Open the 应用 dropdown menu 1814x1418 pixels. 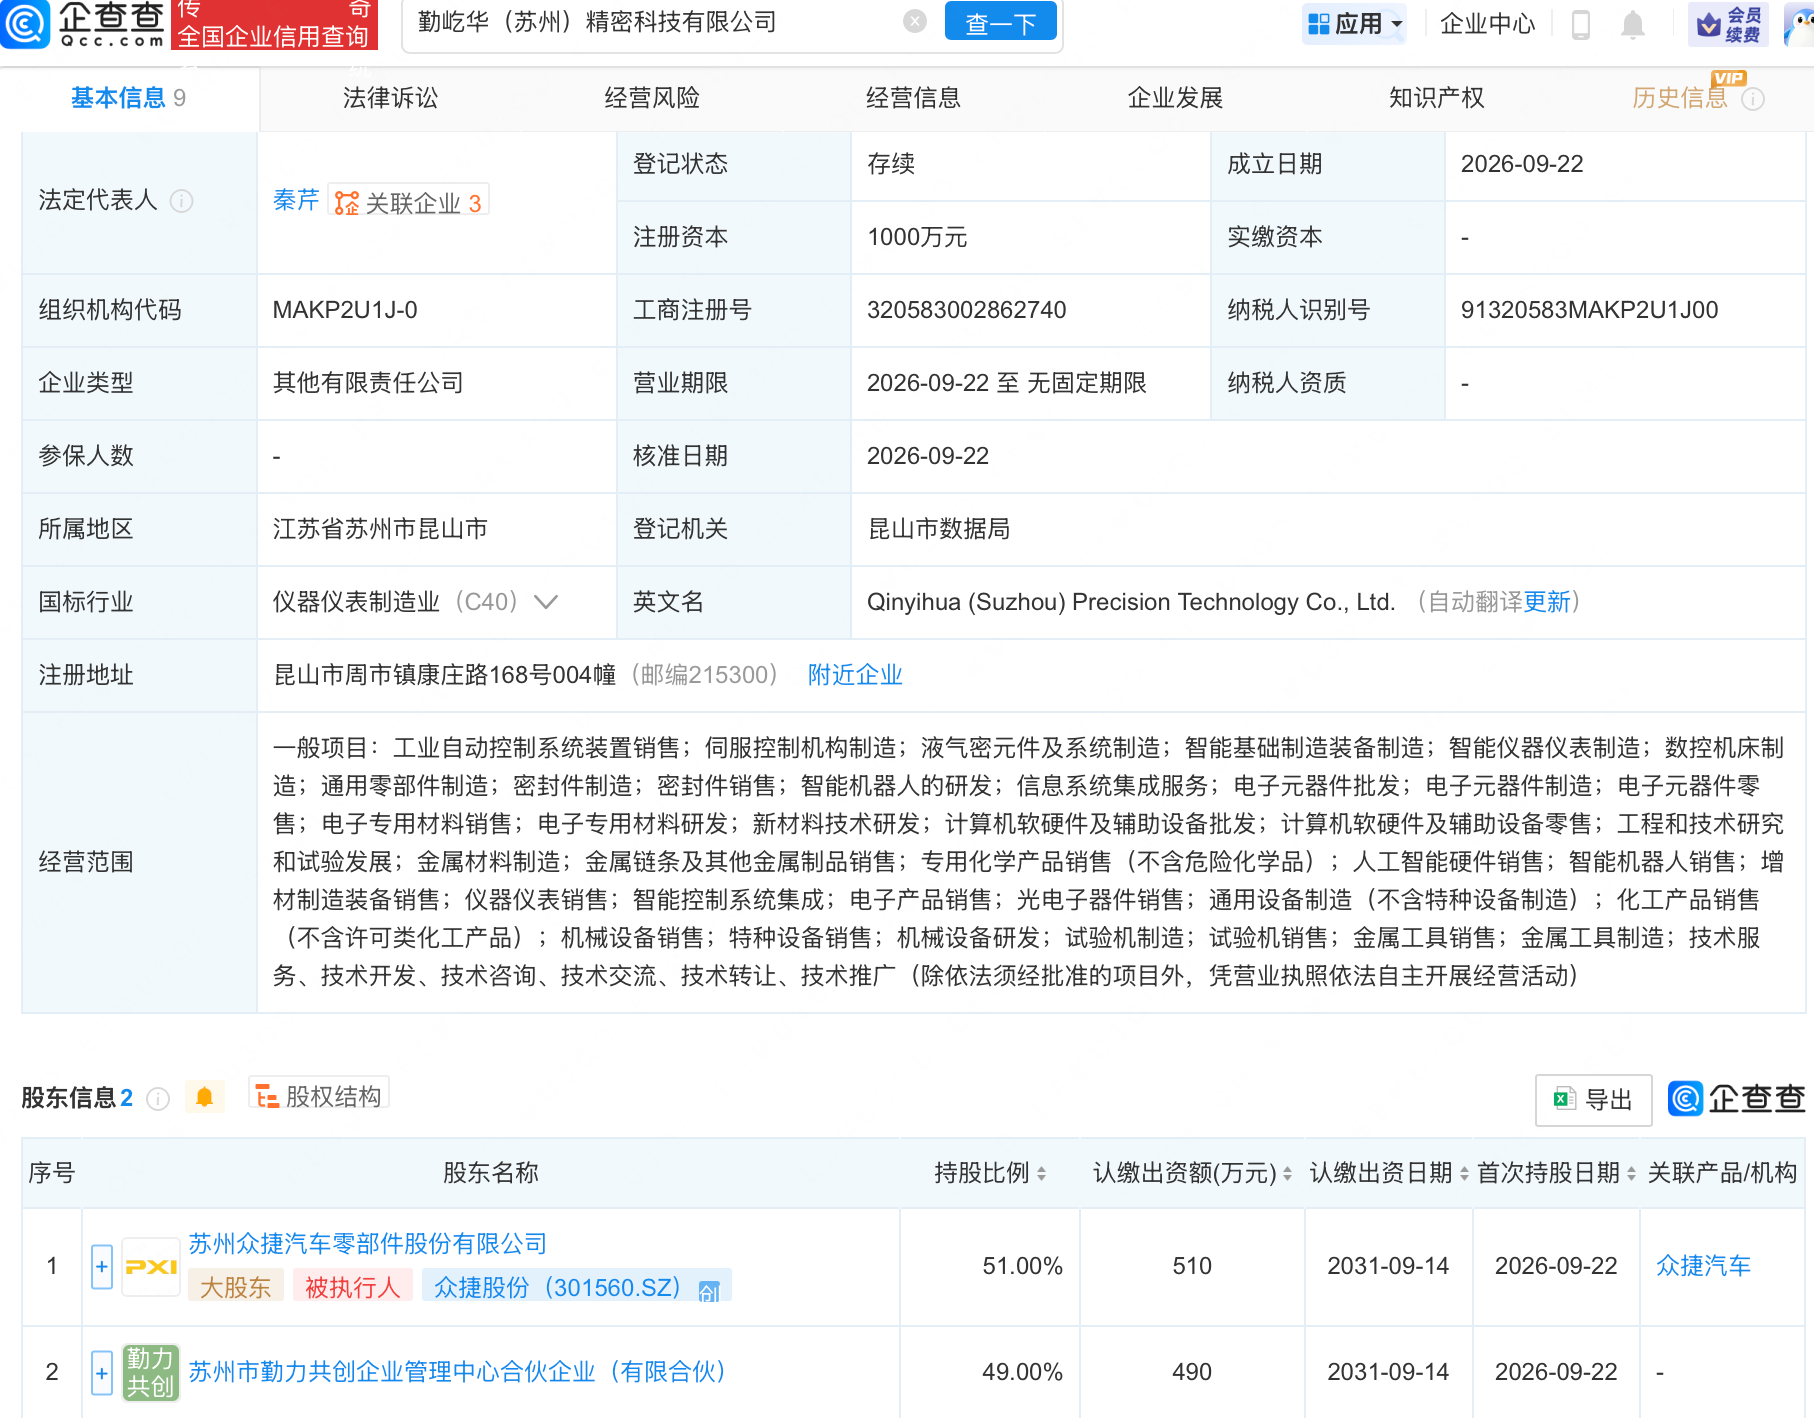point(1354,24)
